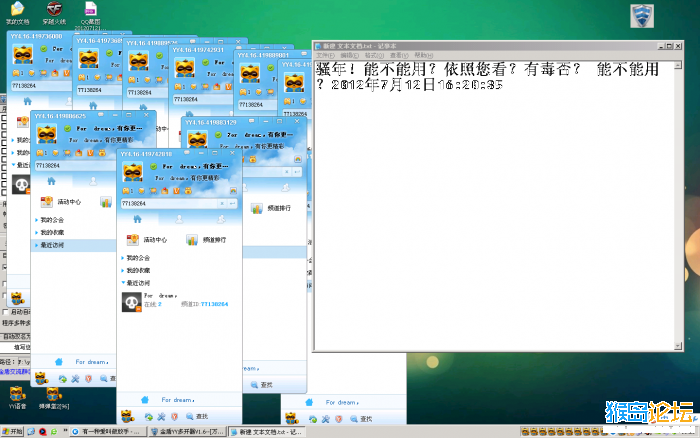Open the status icon in YY window 419883129

pos(218,135)
